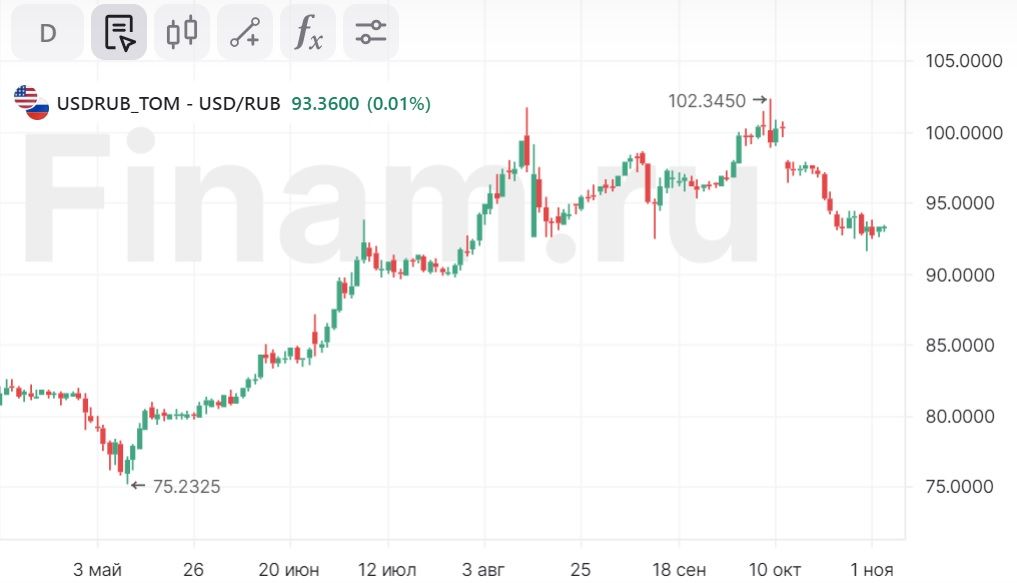Select the cursor notes tool
Image resolution: width=1017 pixels, height=583 pixels.
119,33
